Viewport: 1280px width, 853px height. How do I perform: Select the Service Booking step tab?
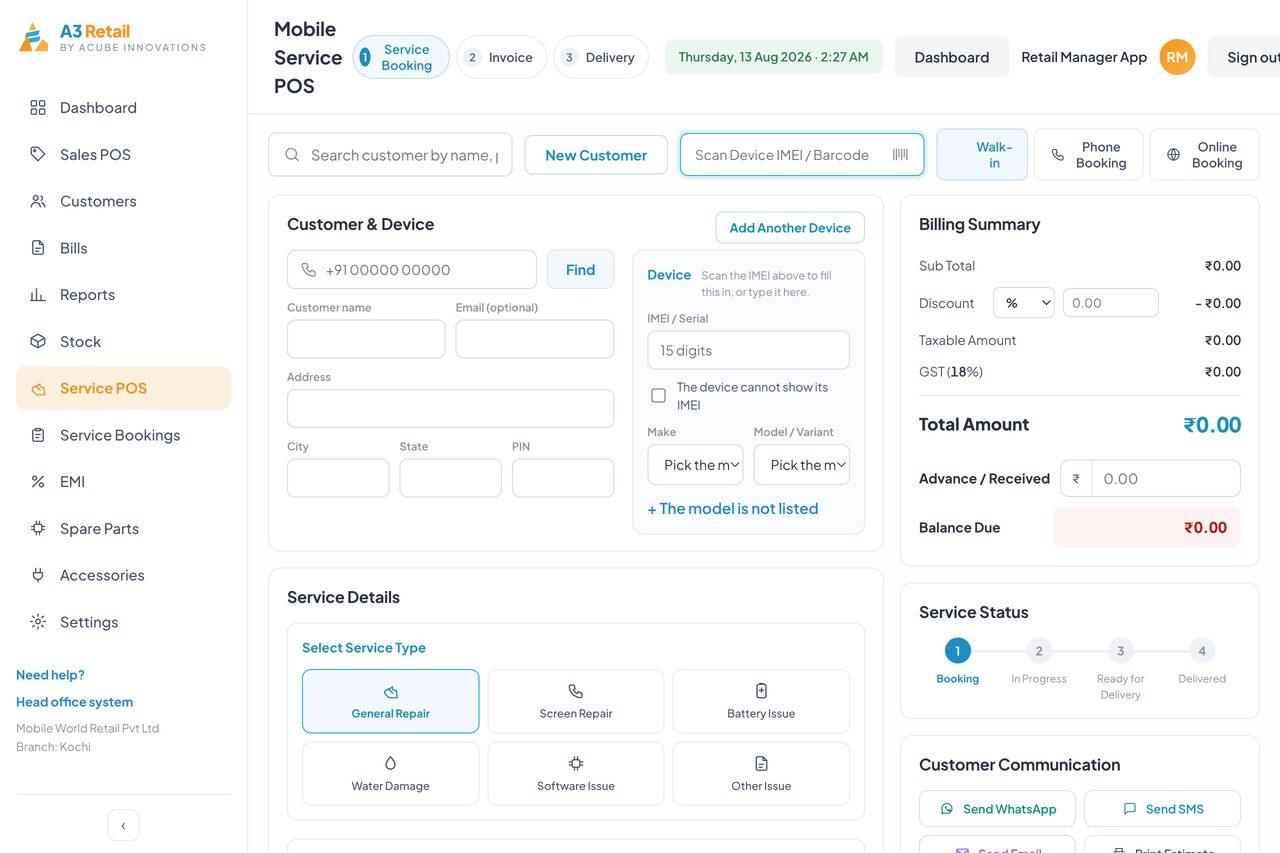401,57
